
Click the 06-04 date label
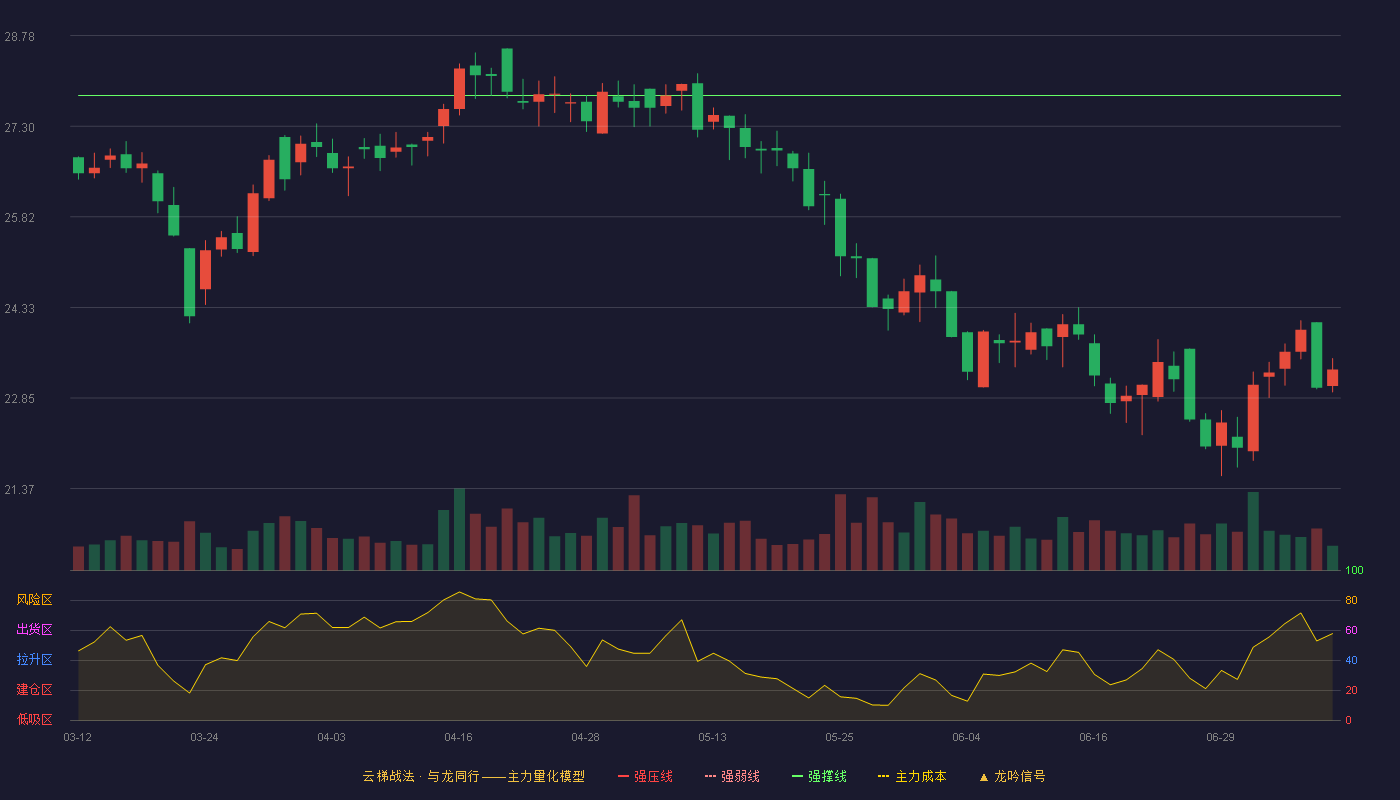coord(966,737)
